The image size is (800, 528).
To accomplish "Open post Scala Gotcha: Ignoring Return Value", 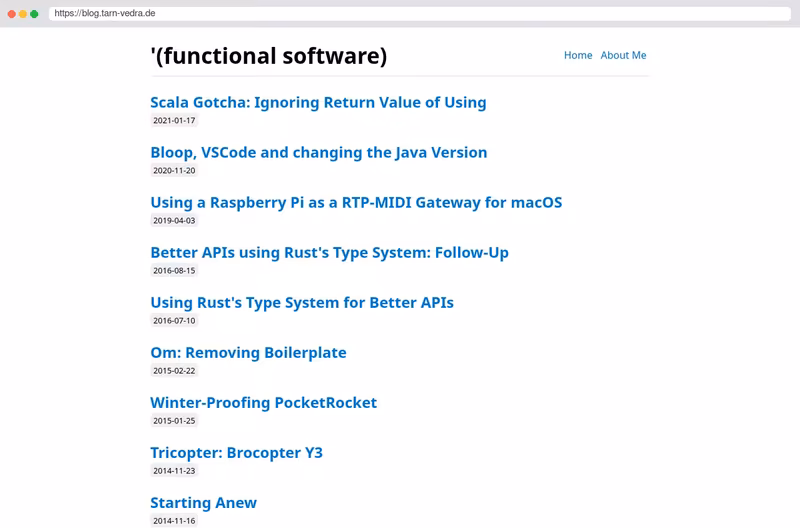I will [x=318, y=102].
